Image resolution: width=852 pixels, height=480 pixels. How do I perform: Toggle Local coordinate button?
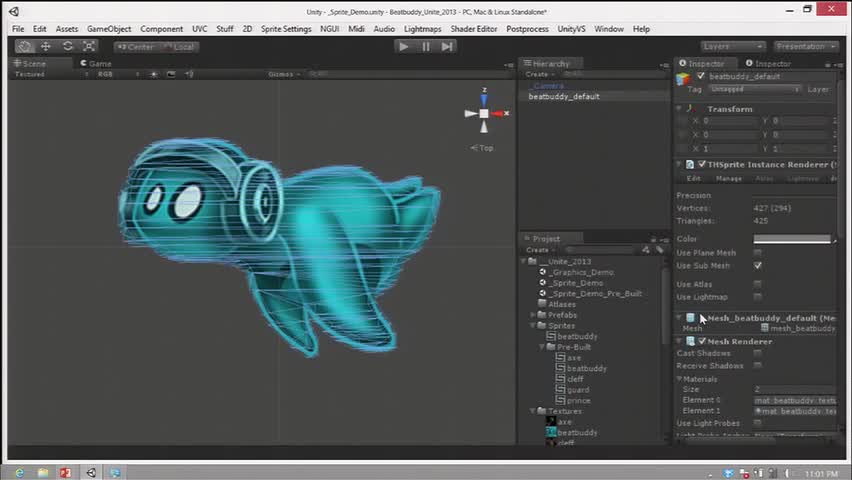point(179,47)
